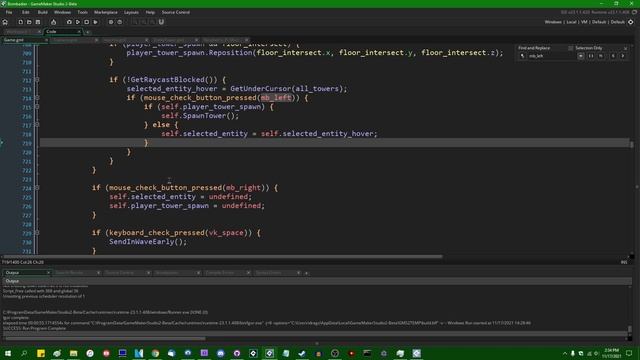Open the Windows Start menu
Image resolution: width=640 pixels, height=360 pixels.
[x=7, y=353]
